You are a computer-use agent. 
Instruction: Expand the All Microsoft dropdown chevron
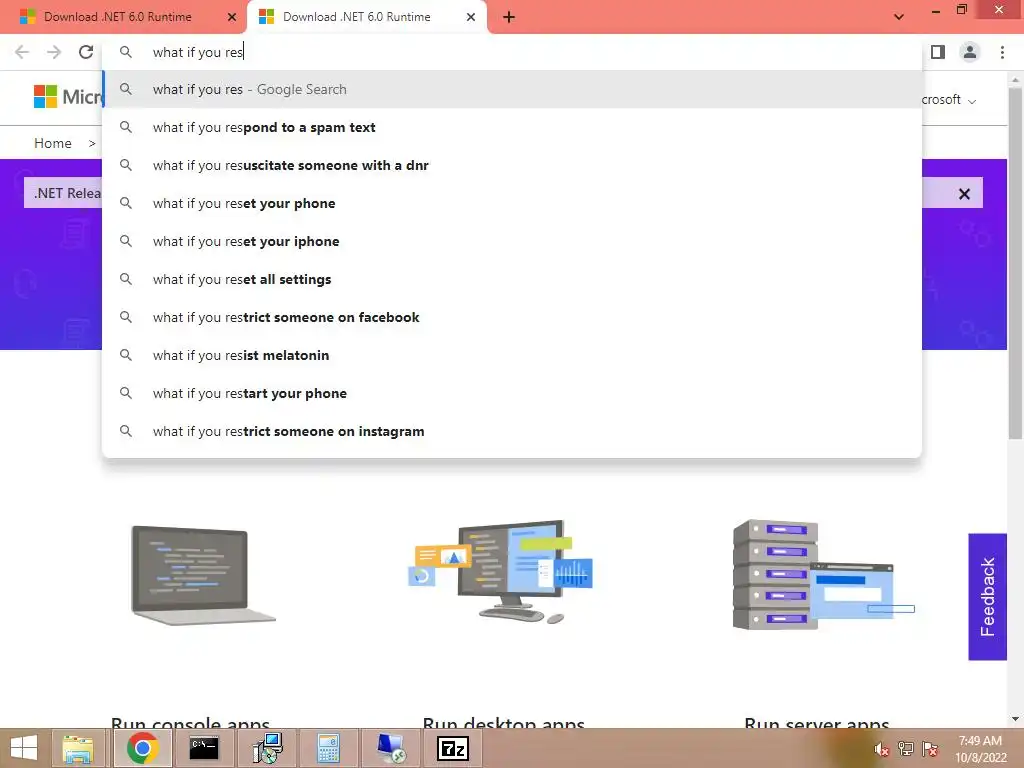pos(972,101)
